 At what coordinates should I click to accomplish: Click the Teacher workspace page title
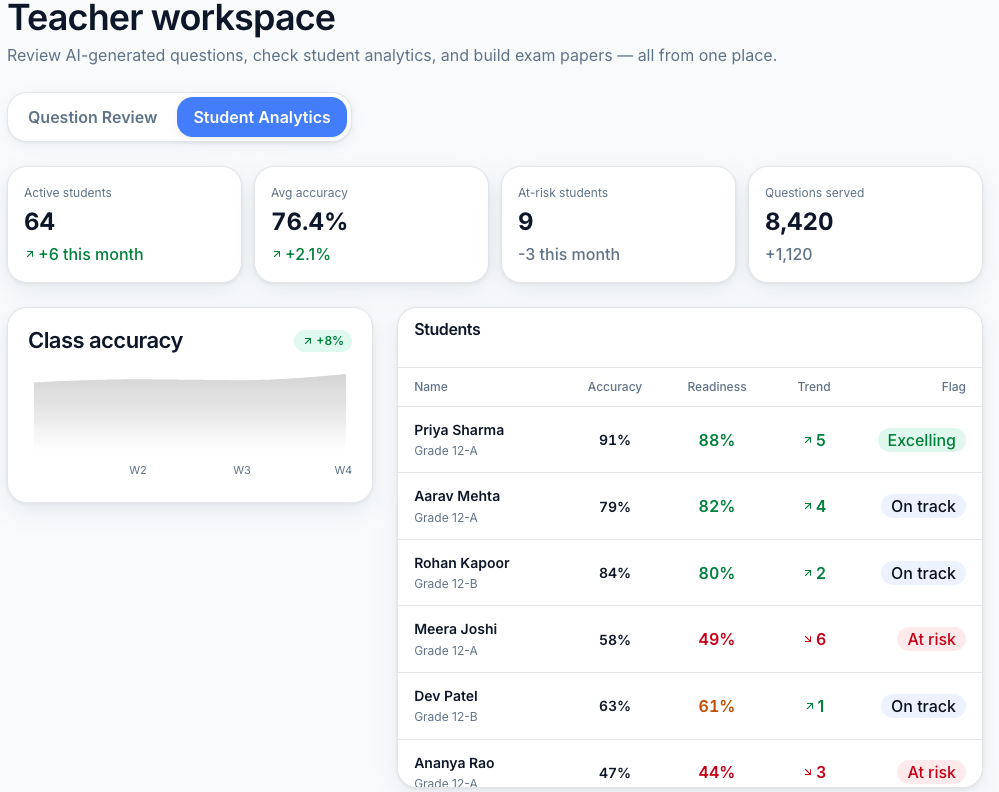[x=171, y=17]
